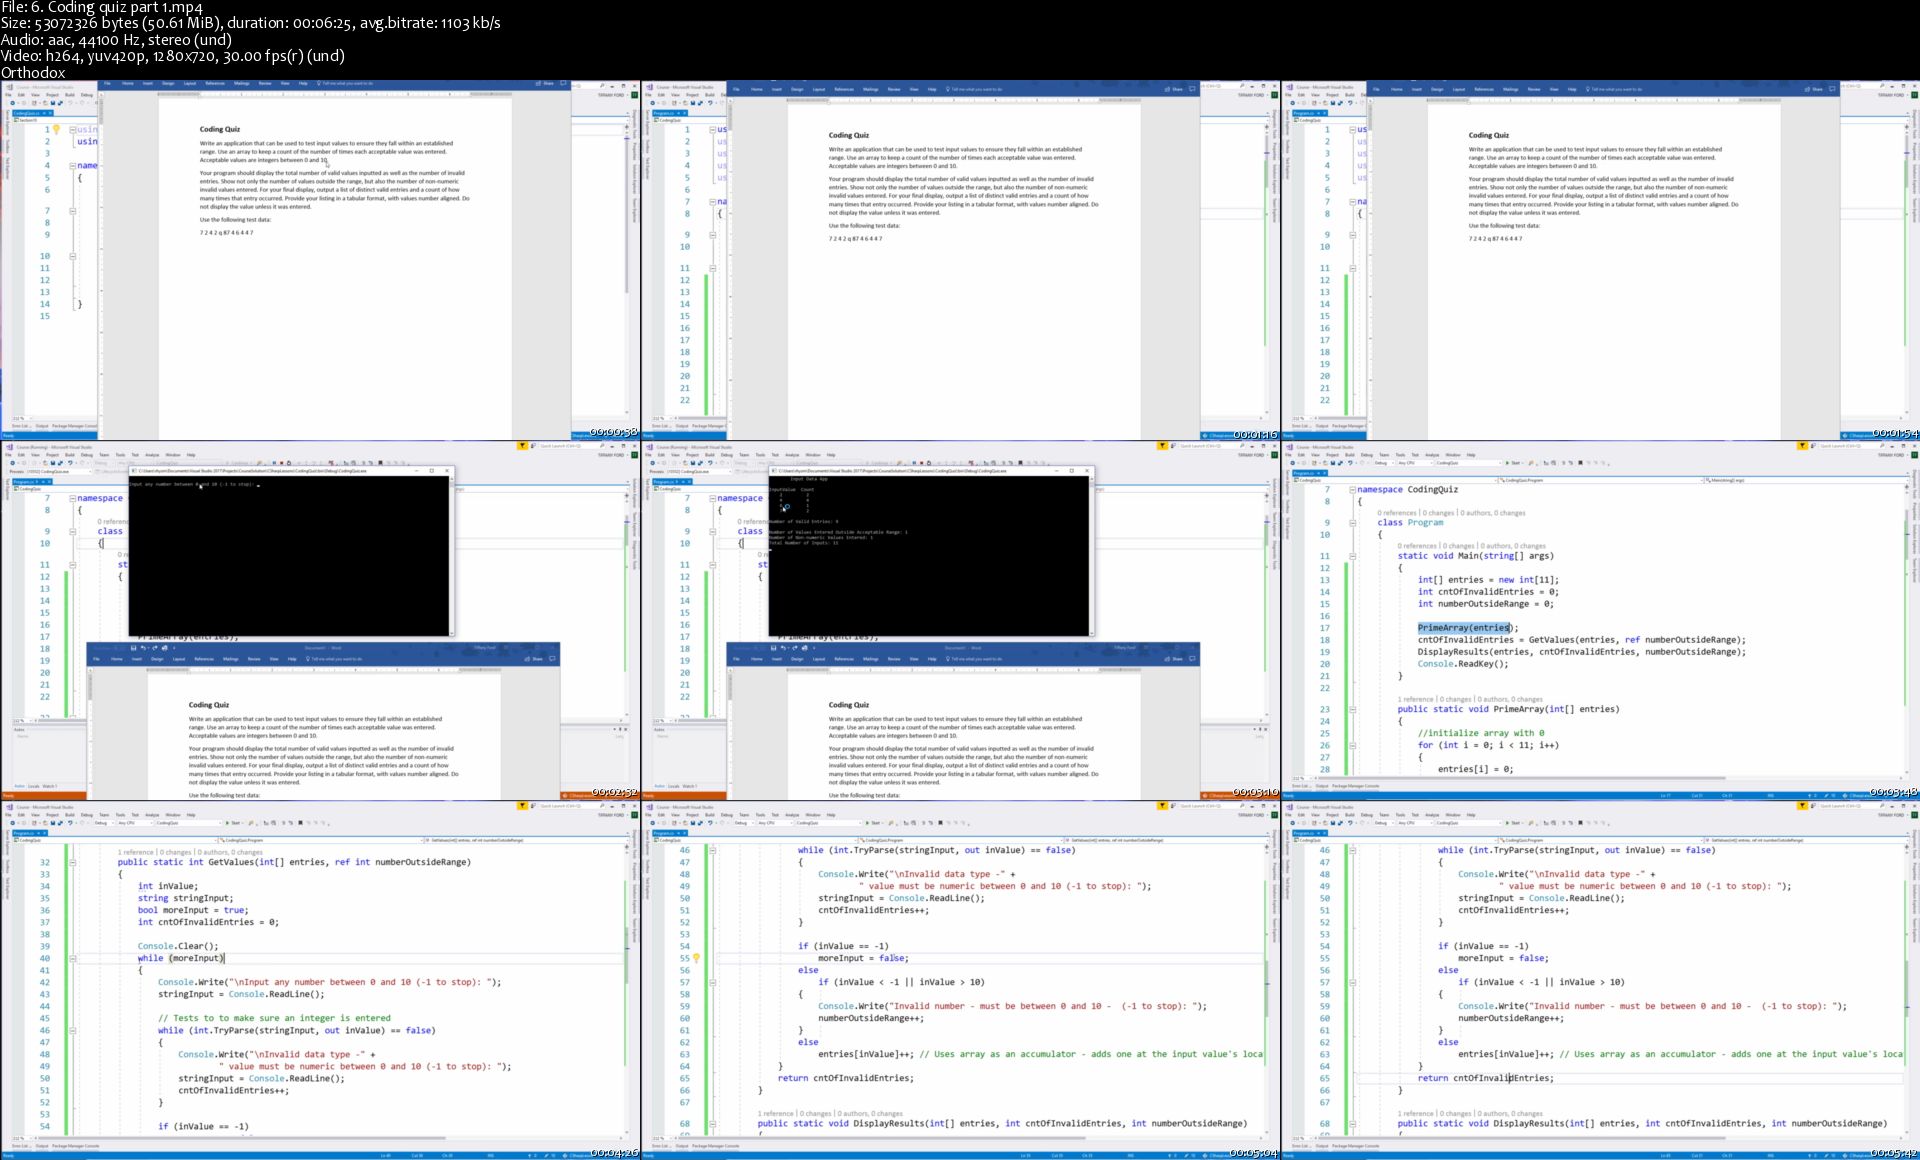Screen dimensions: 1920x1160
Task: Click the Save All icon in the 00:04:26 frame toolbar
Action: pyautogui.click(x=60, y=823)
